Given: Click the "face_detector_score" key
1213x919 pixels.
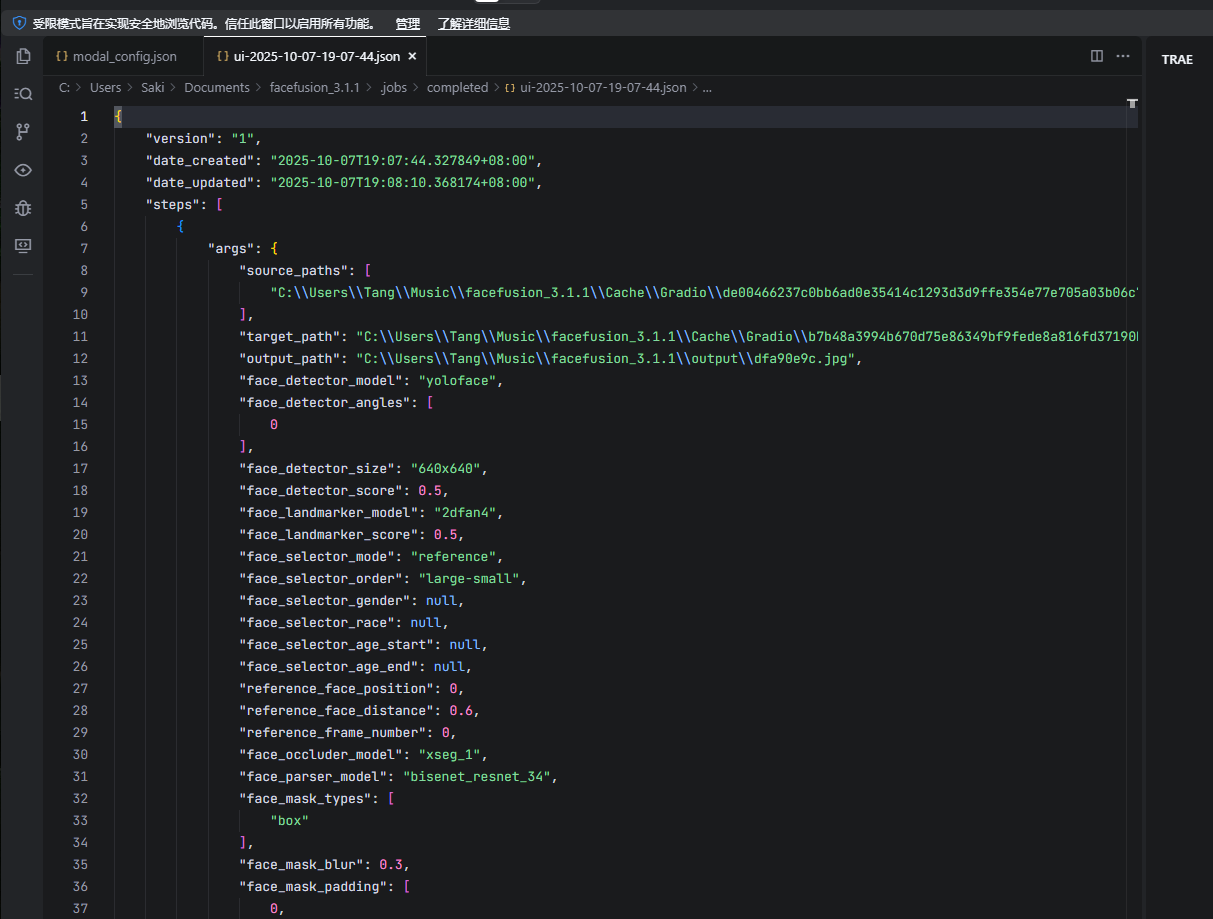Looking at the screenshot, I should (x=324, y=490).
